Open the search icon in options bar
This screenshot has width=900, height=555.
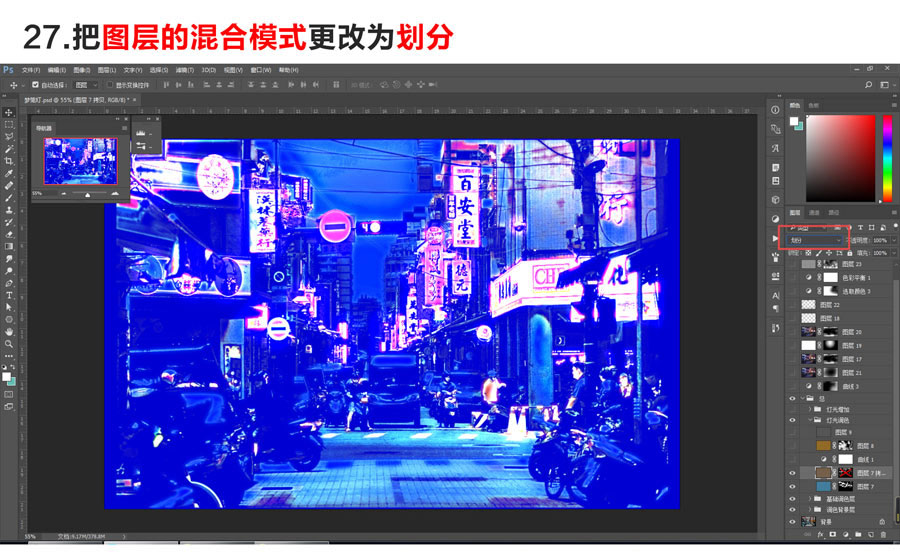(x=868, y=85)
